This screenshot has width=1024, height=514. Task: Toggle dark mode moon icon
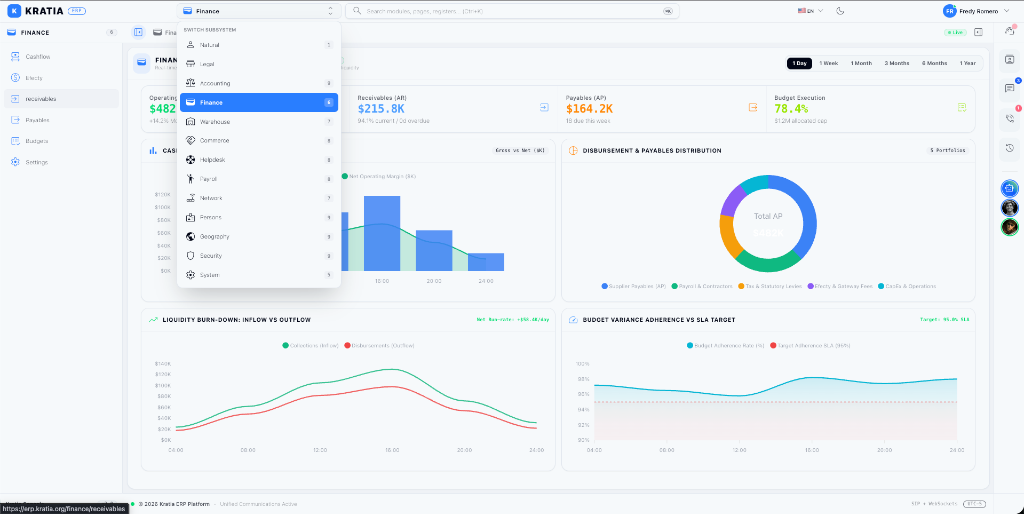coord(840,11)
